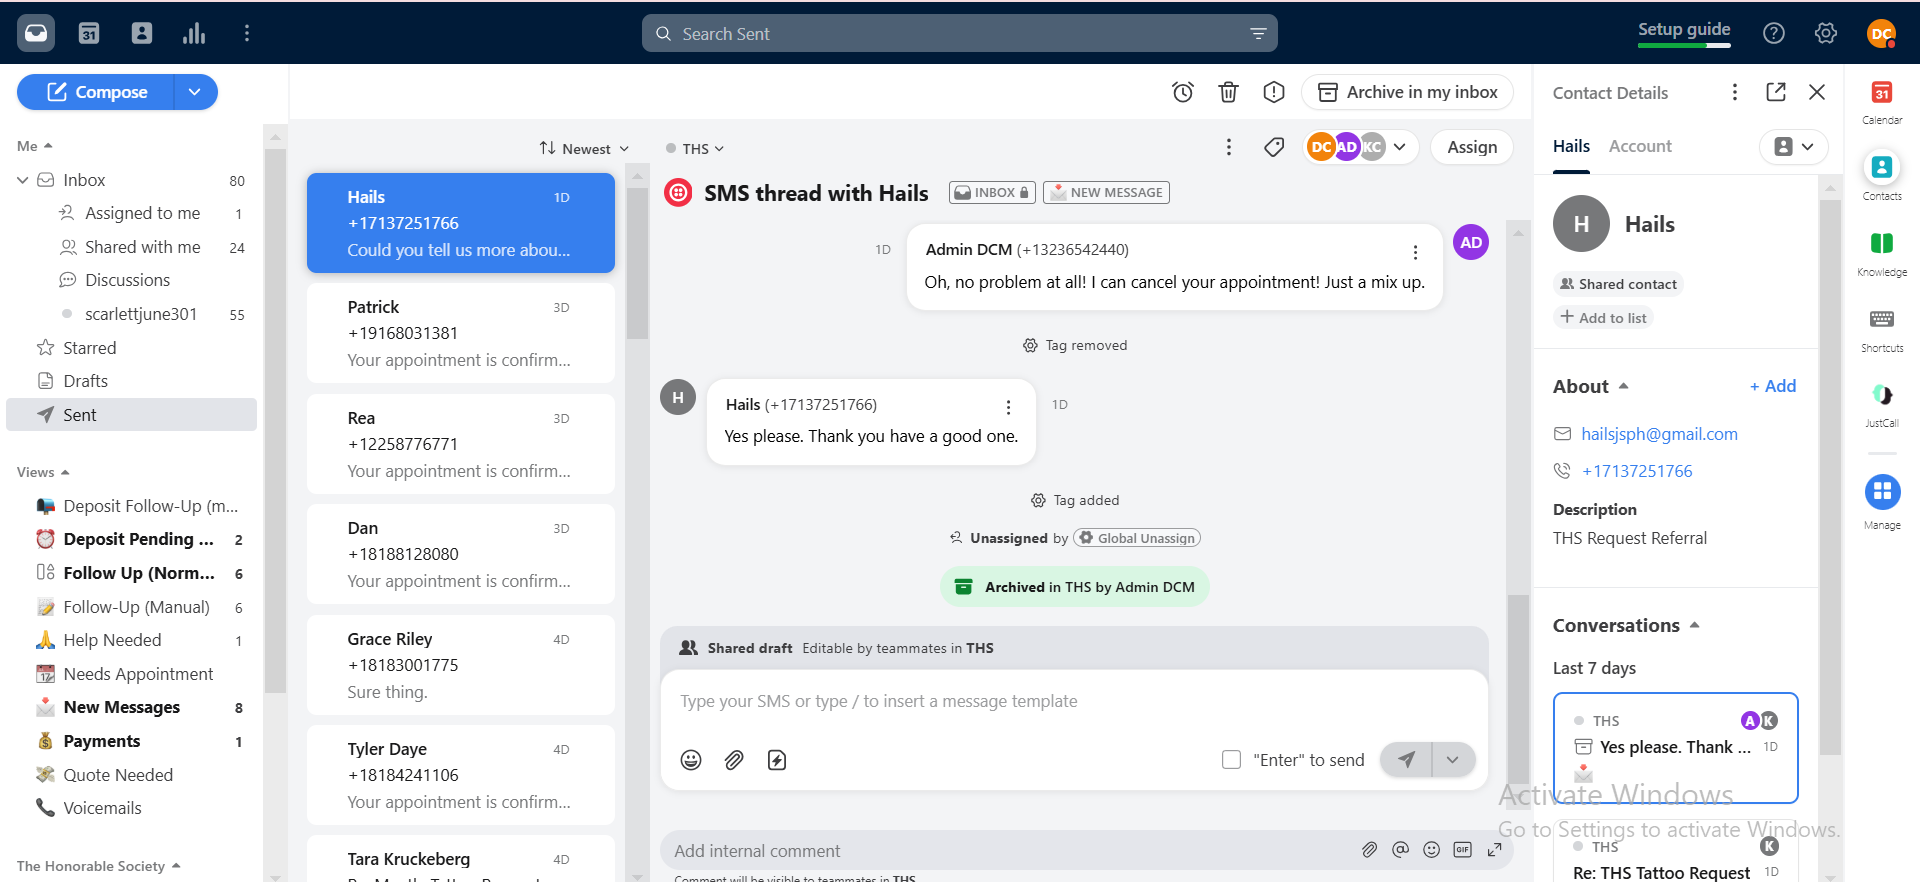Open Analytics chart icon in top bar
The width and height of the screenshot is (1920, 882).
click(194, 33)
